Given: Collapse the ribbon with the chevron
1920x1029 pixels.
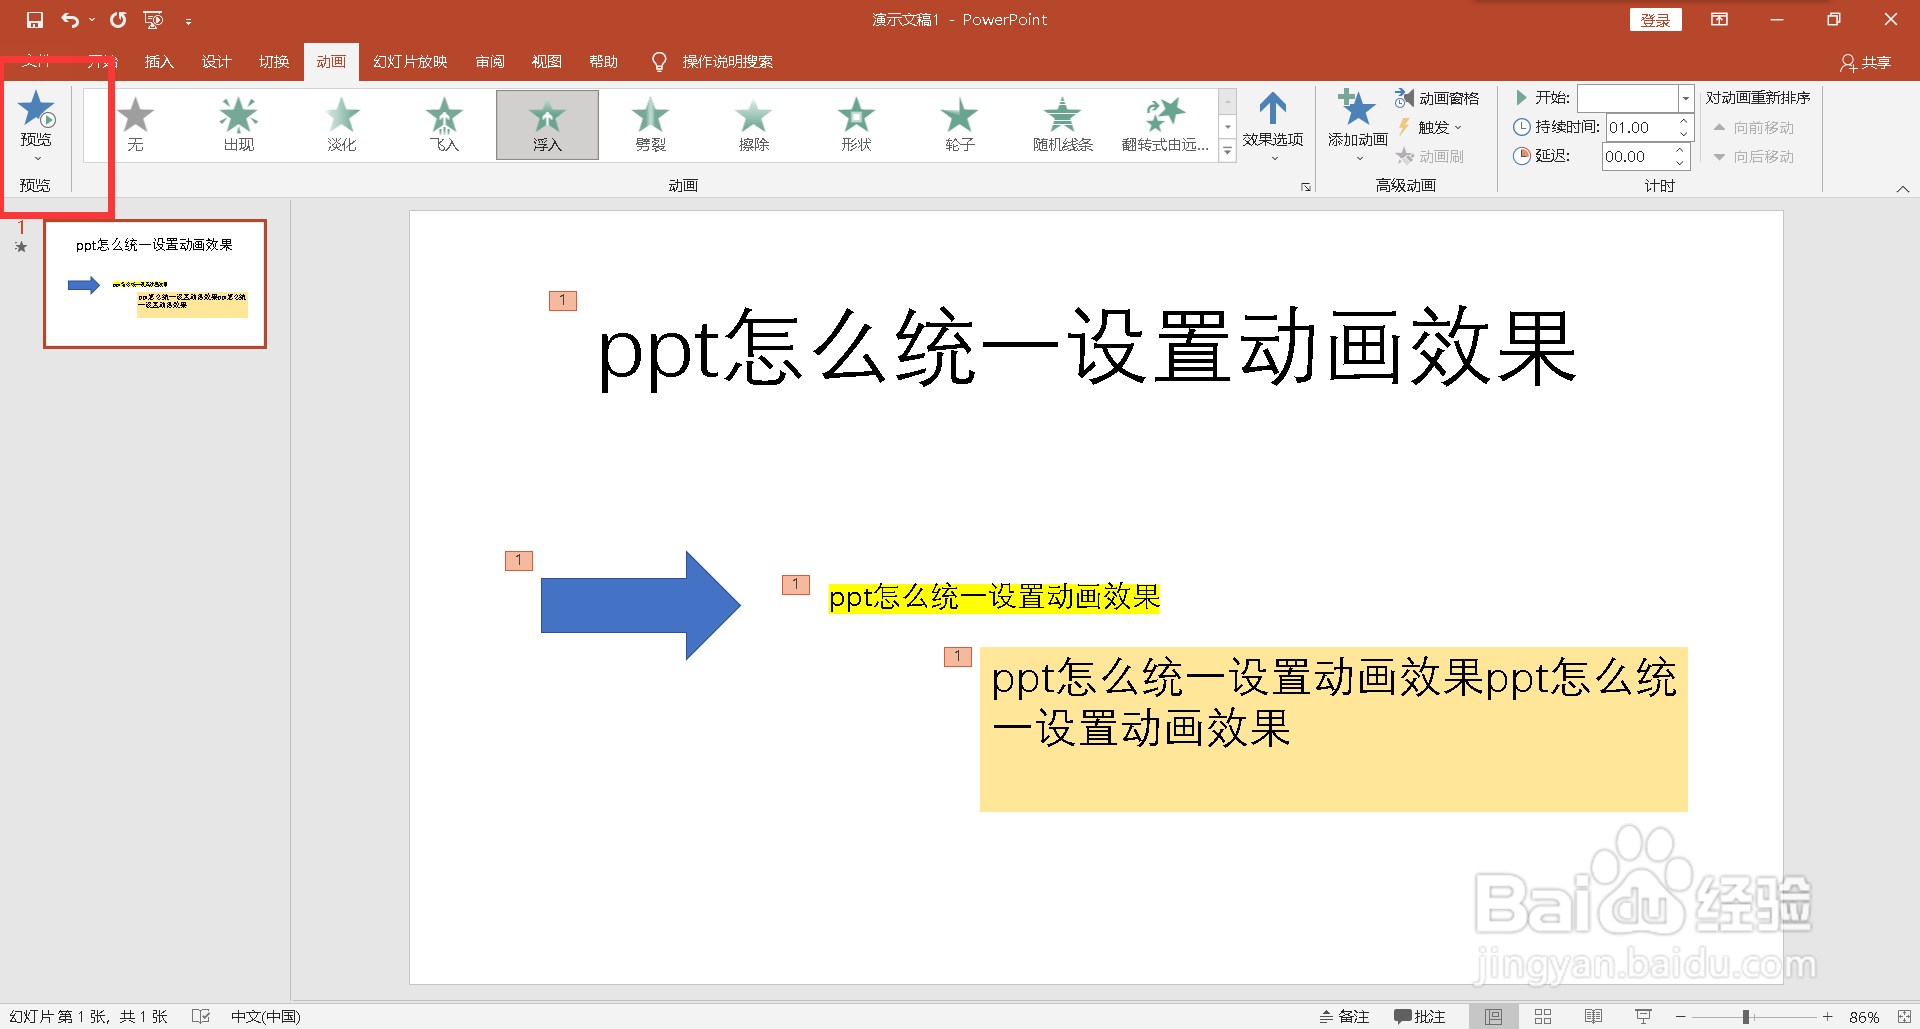Looking at the screenshot, I should click(1903, 188).
